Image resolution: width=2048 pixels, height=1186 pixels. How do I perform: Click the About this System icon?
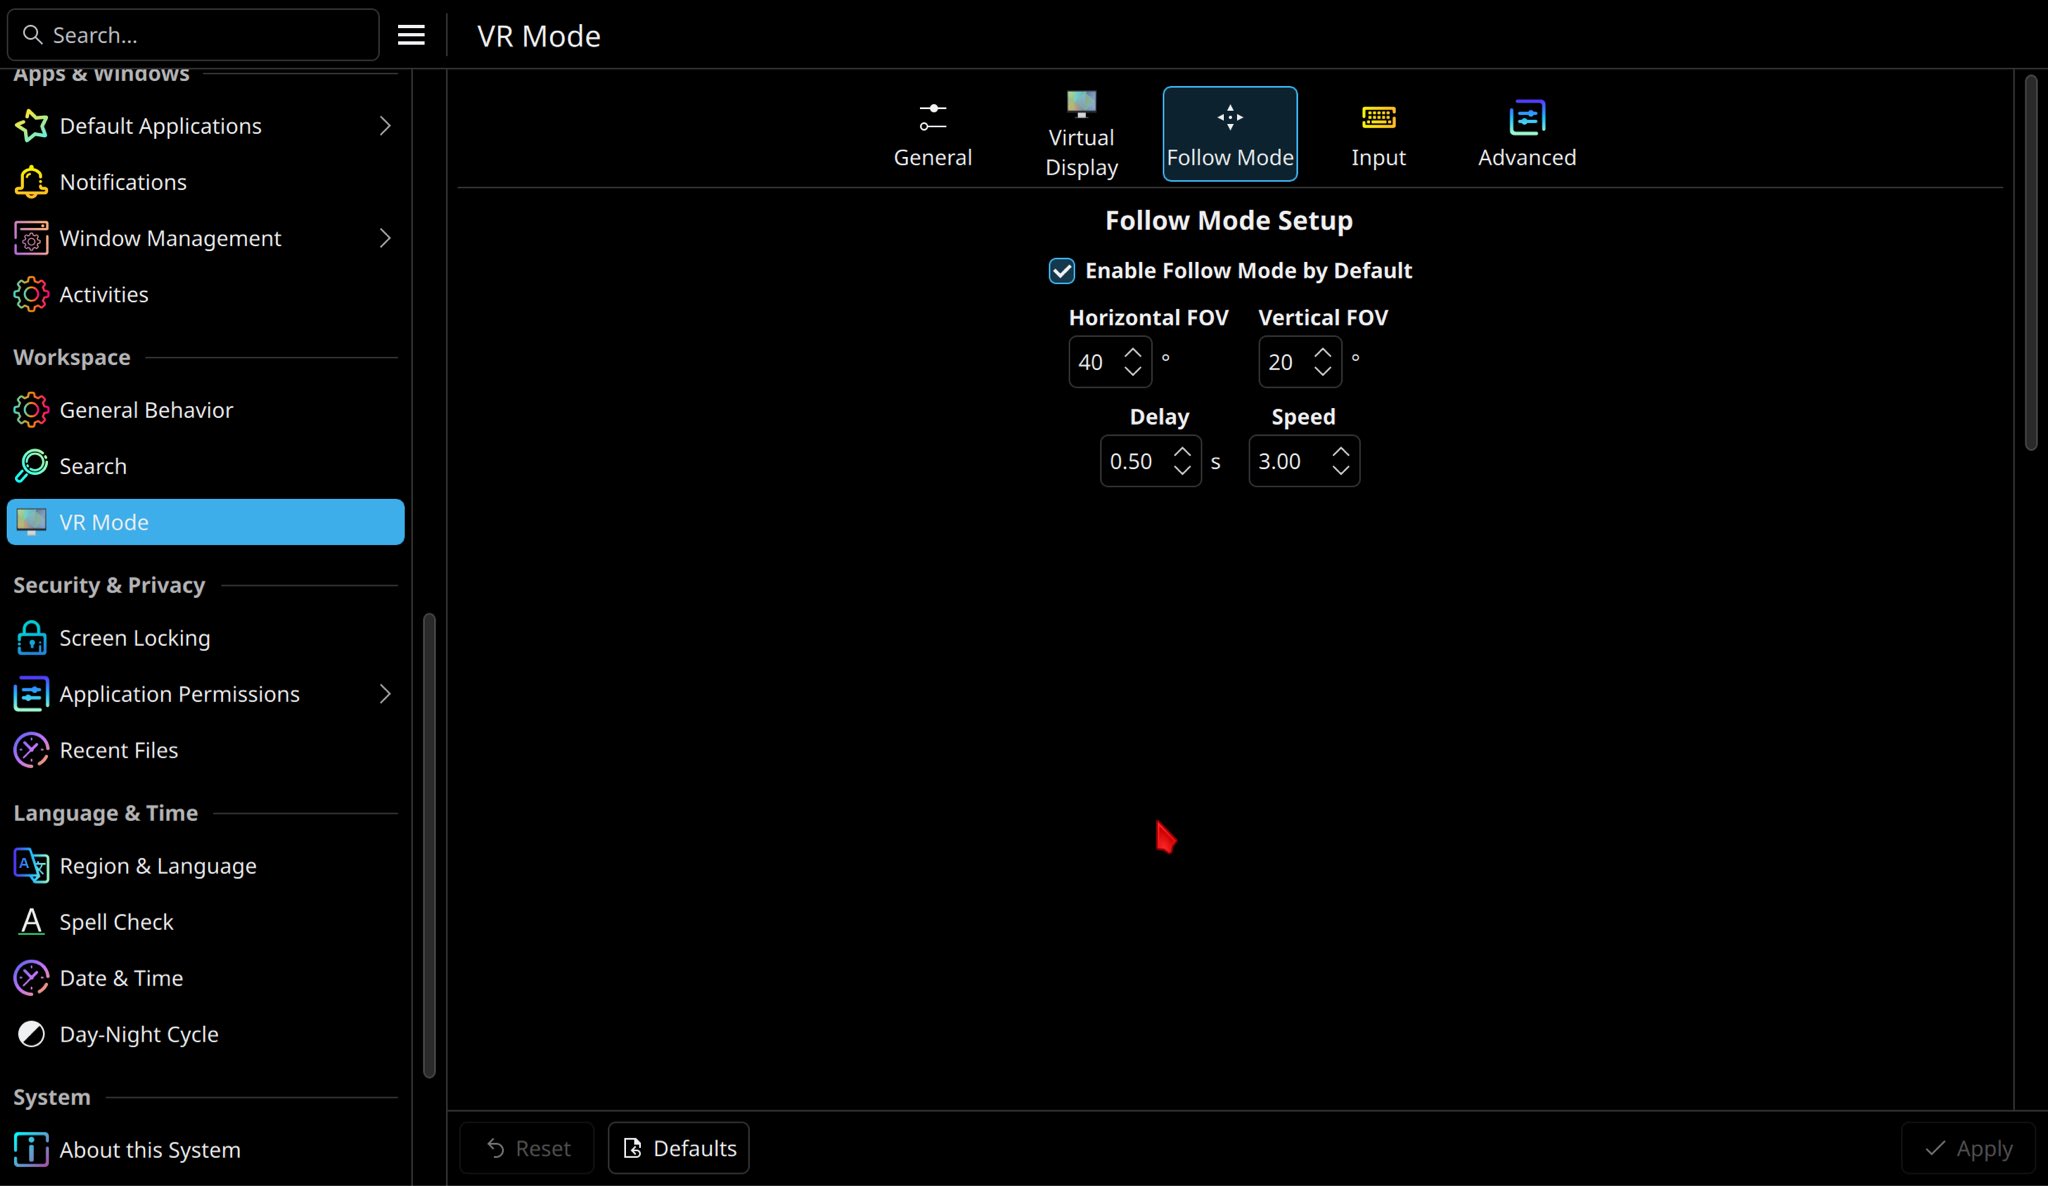[x=31, y=1150]
